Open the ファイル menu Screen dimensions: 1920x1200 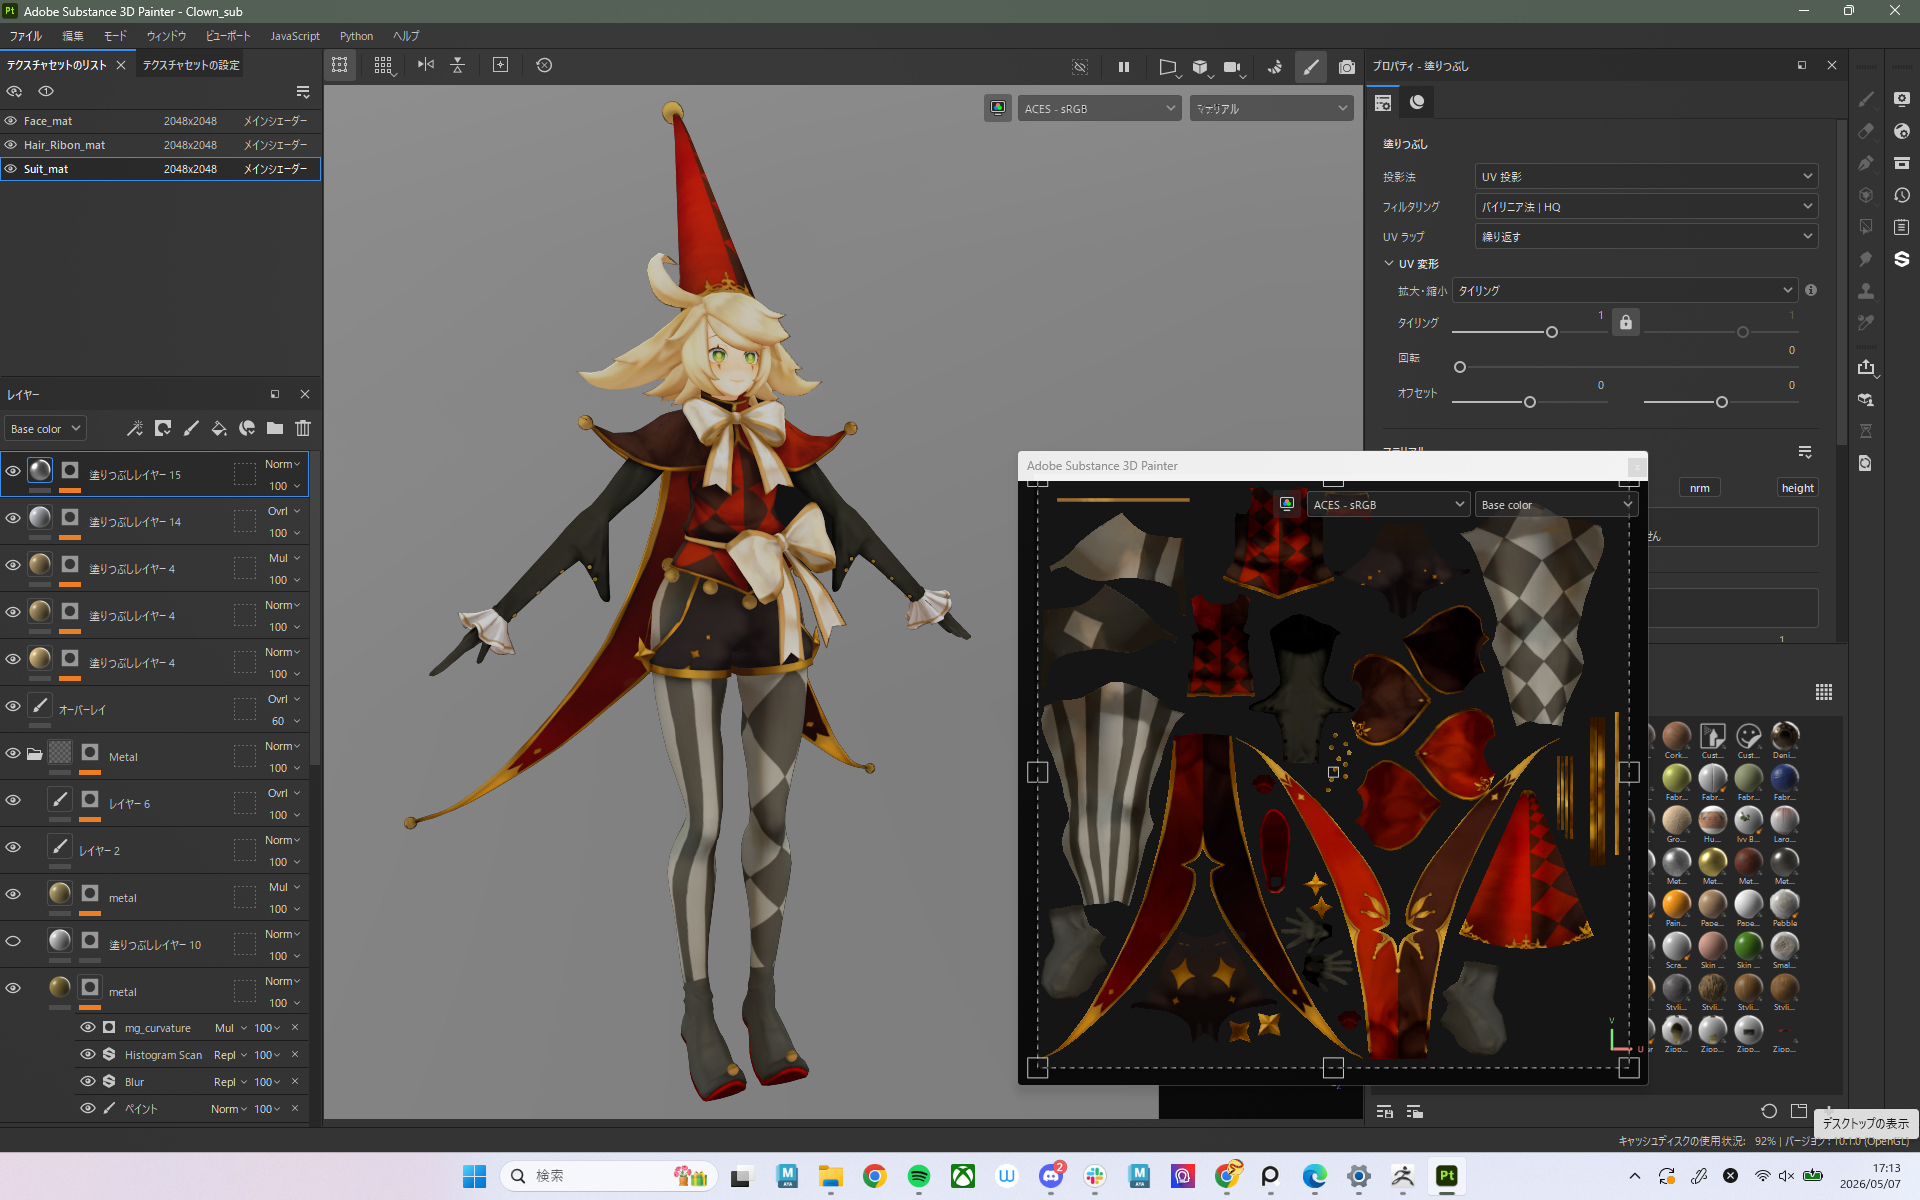click(25, 36)
